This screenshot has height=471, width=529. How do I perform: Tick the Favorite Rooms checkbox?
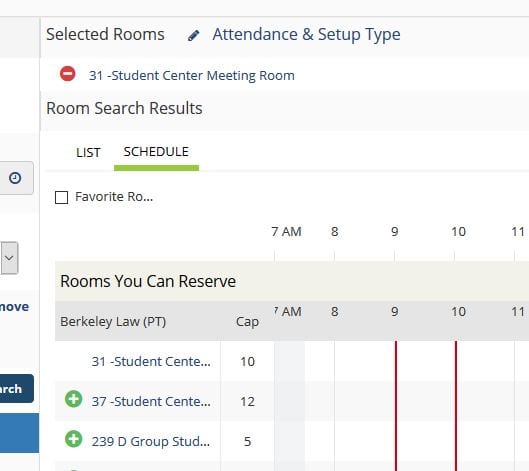(61, 197)
